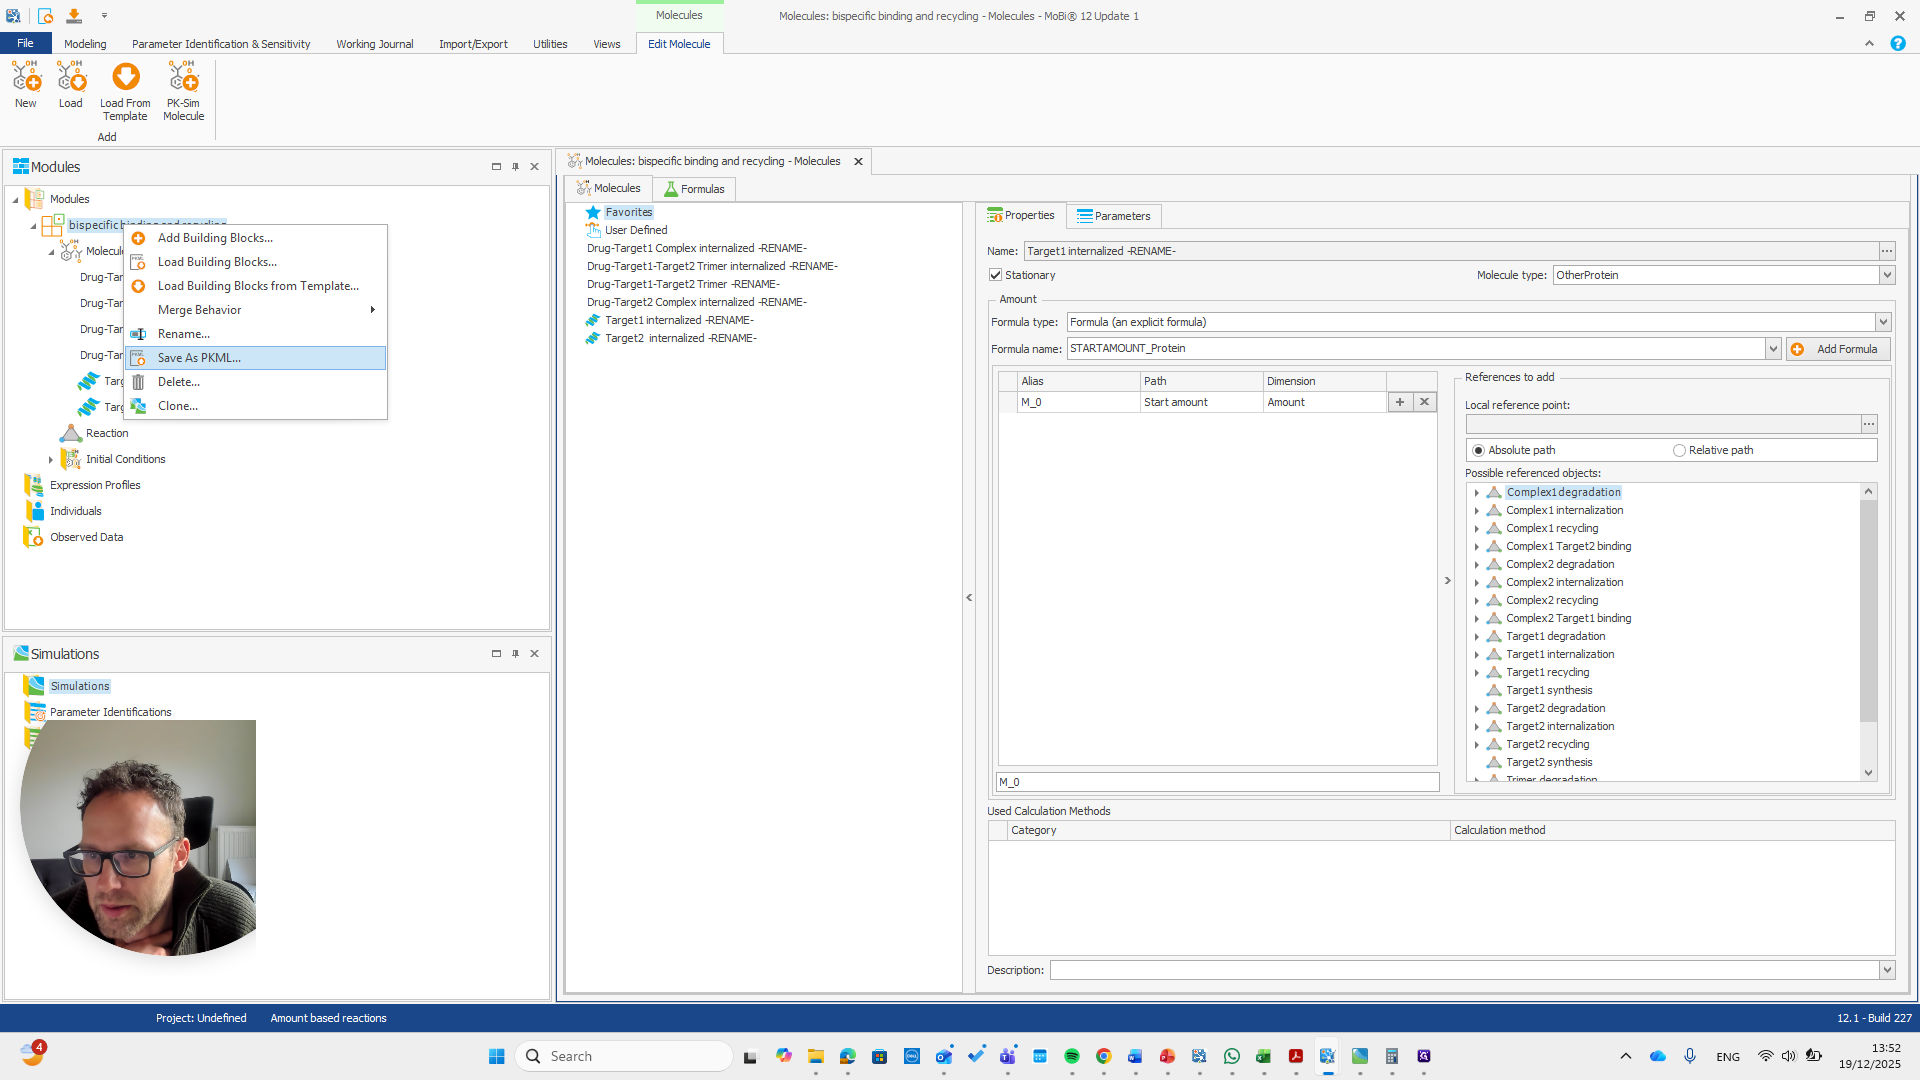Click the Description input field

(x=1464, y=970)
